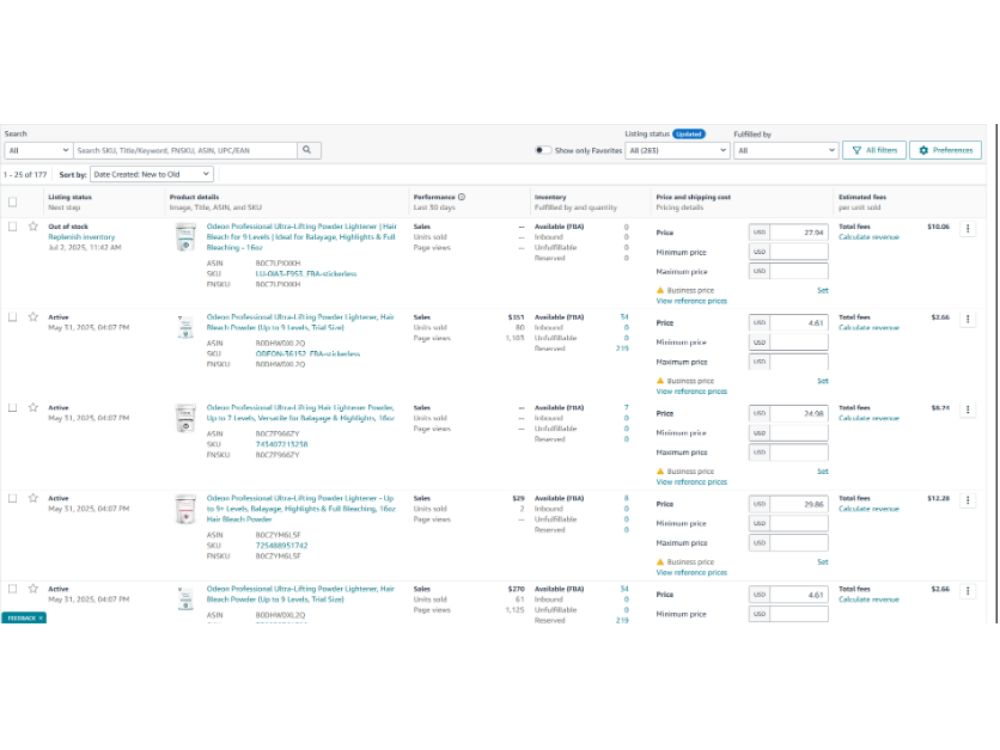Edit the minimum price field of the 27.94 listing
The width and height of the screenshot is (1000, 750).
pyautogui.click(x=799, y=252)
